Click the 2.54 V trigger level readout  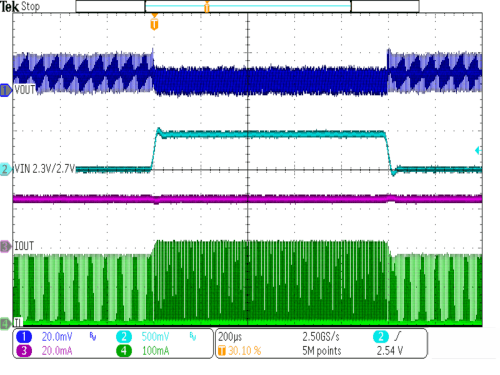[x=390, y=351]
